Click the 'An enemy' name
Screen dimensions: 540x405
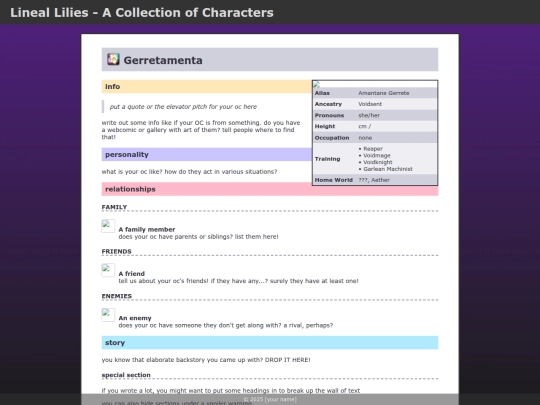pyautogui.click(x=135, y=318)
